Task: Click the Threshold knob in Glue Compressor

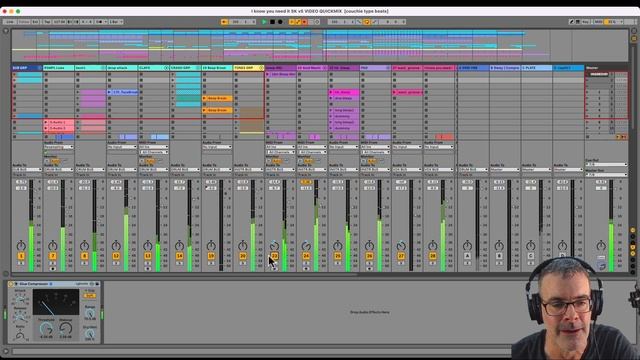Action: tap(46, 328)
